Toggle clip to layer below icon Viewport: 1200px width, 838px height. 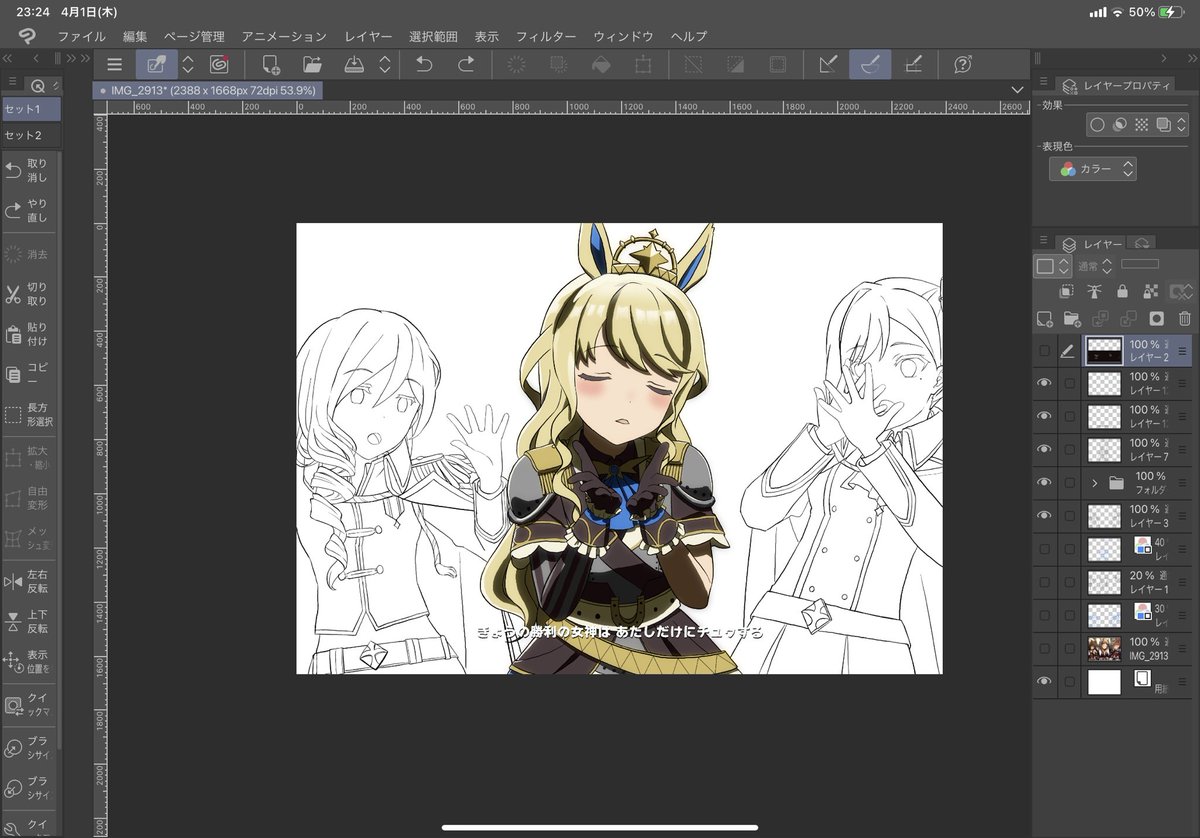(x=1066, y=291)
